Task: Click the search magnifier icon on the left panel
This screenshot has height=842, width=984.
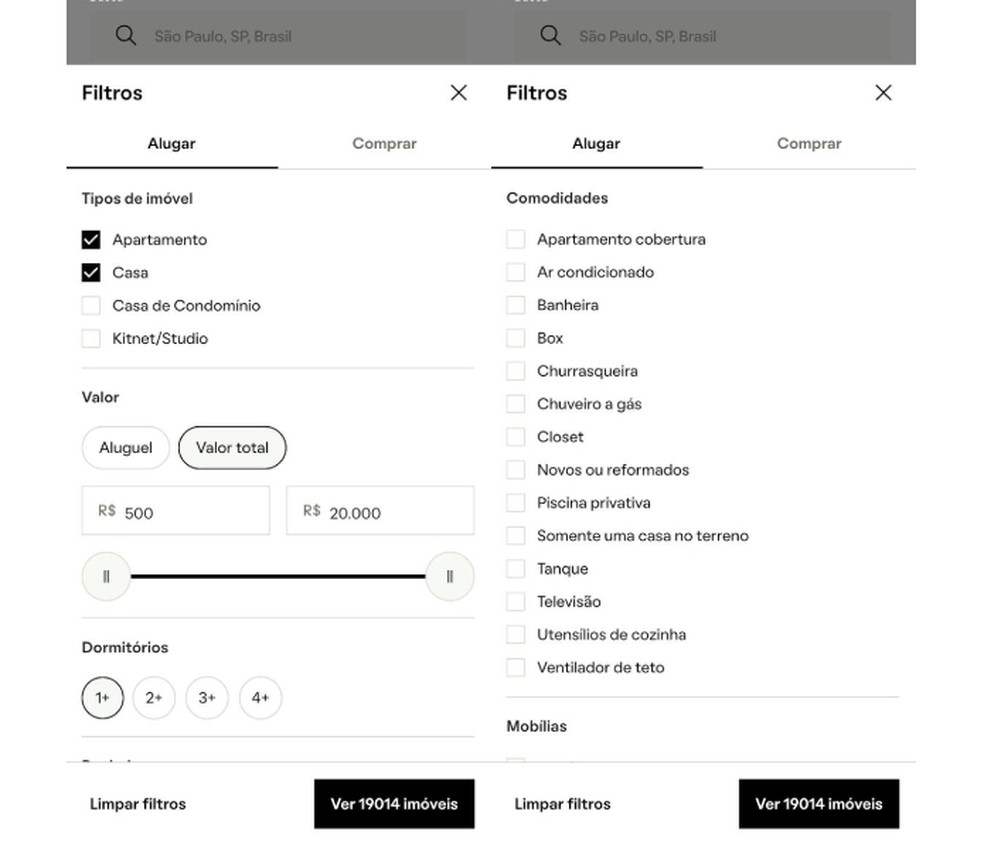Action: [x=126, y=35]
